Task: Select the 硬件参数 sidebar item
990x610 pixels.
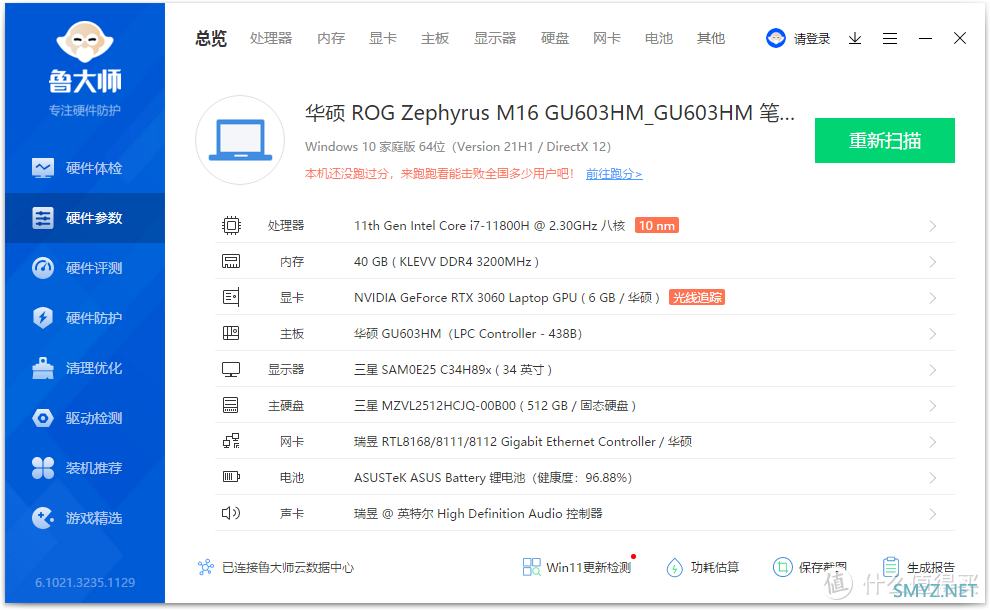Action: (x=85, y=218)
